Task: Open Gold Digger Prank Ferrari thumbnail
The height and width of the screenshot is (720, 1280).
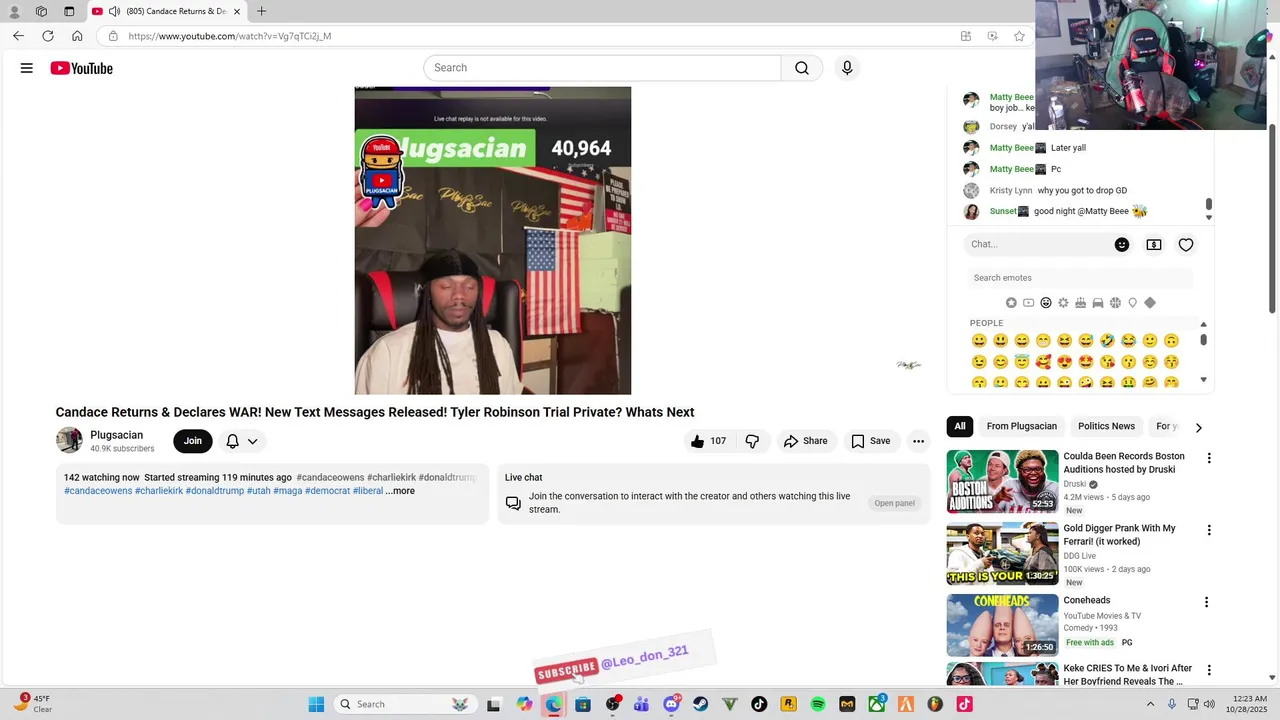Action: pos(1002,553)
